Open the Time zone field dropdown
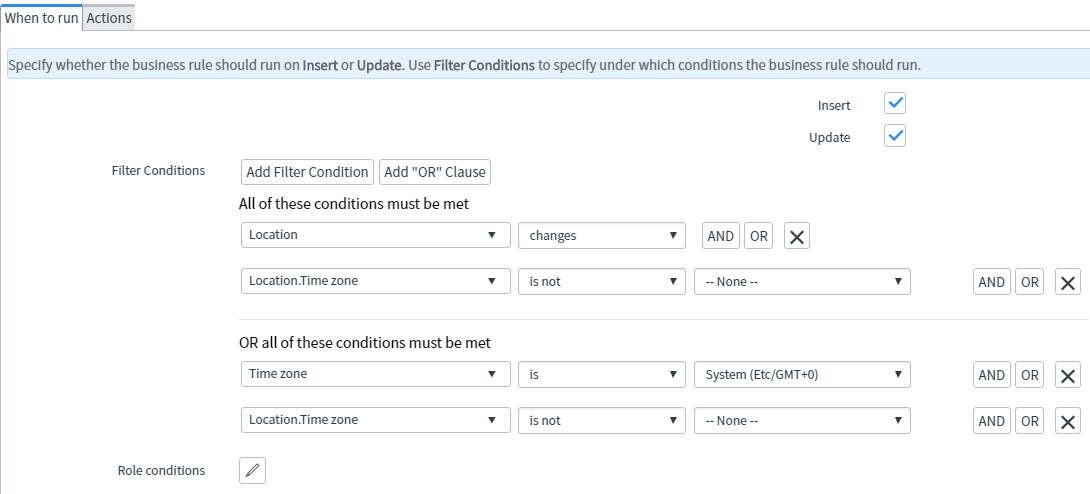The height and width of the screenshot is (494, 1090). (376, 374)
